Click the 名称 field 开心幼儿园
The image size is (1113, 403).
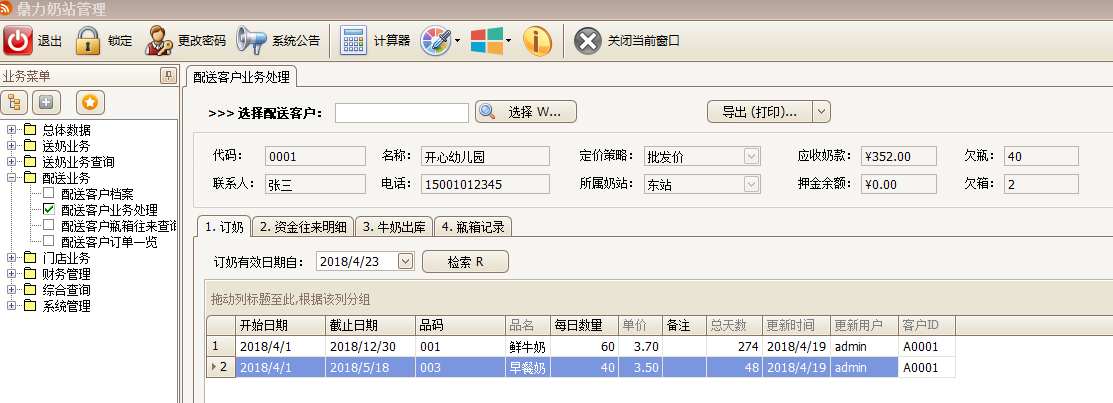click(485, 156)
